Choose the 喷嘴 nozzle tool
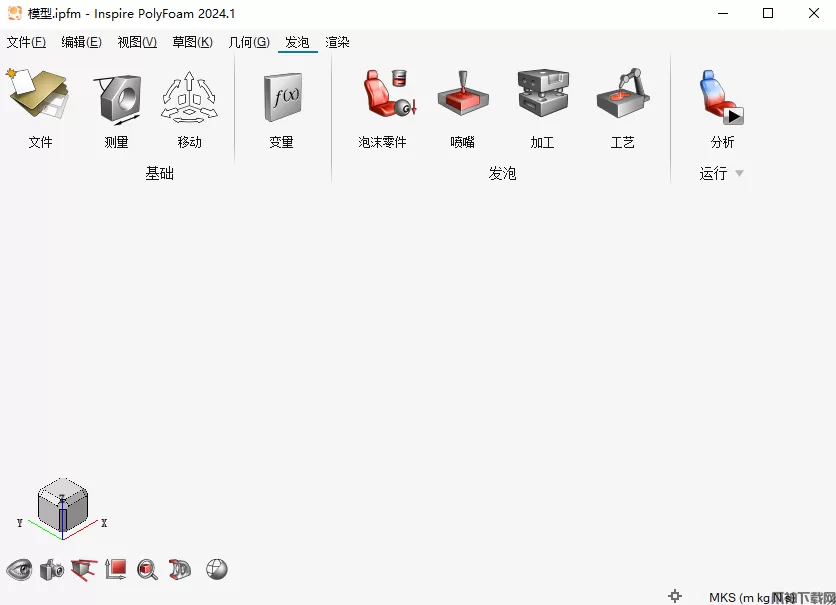Viewport: 836px width, 605px height. coord(462,94)
